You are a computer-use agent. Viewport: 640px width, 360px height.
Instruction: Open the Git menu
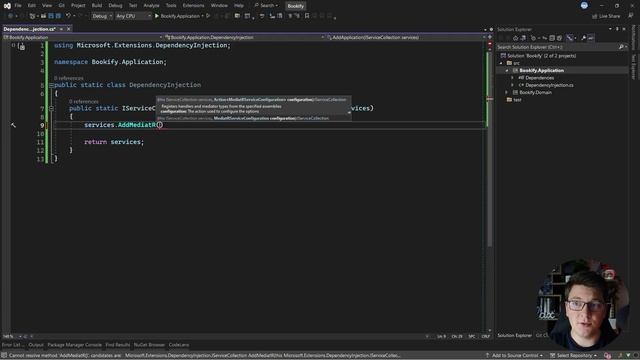tap(62, 6)
